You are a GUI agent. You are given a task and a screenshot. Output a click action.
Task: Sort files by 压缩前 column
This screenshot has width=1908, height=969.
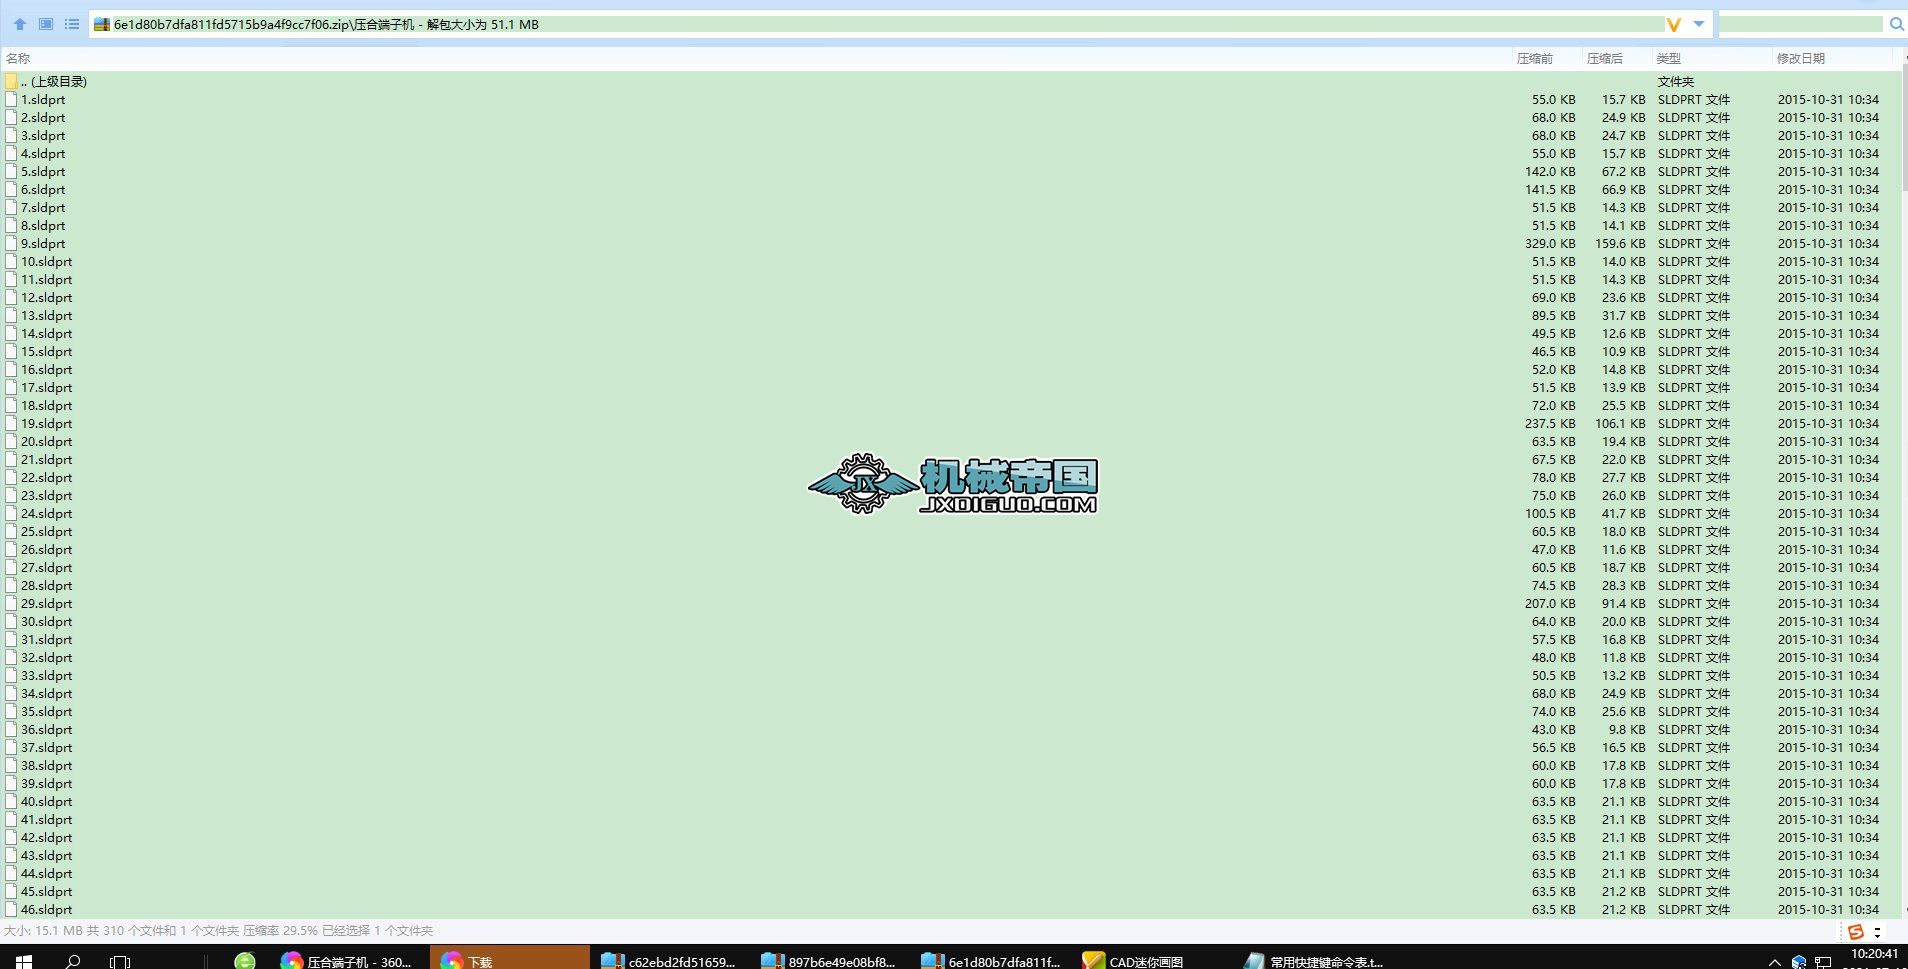[x=1535, y=58]
